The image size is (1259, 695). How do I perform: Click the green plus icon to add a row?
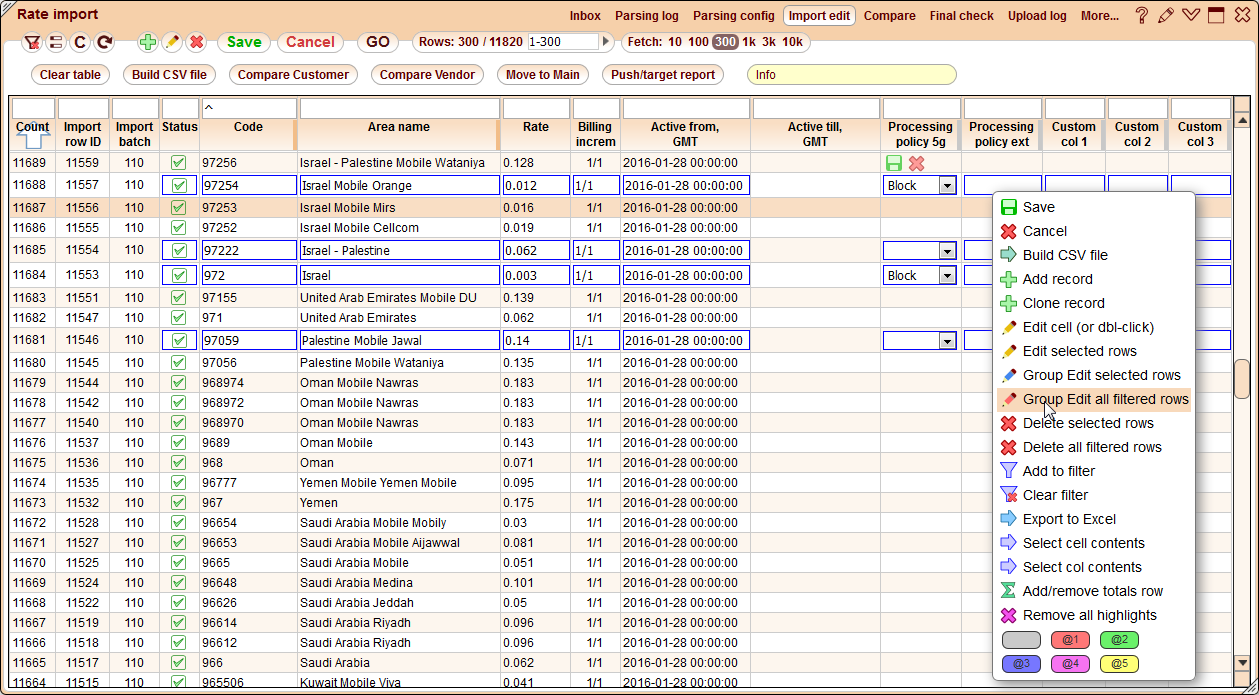click(x=147, y=43)
